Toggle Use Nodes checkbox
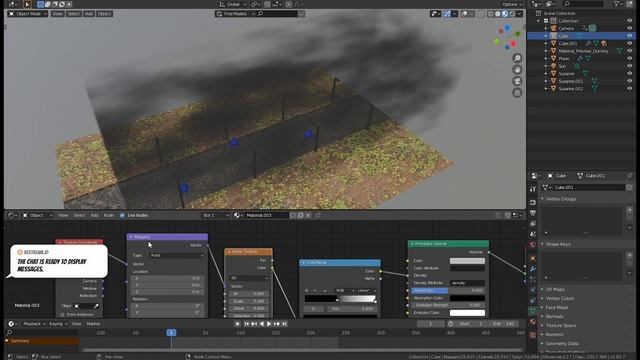The image size is (640, 360). pos(122,215)
